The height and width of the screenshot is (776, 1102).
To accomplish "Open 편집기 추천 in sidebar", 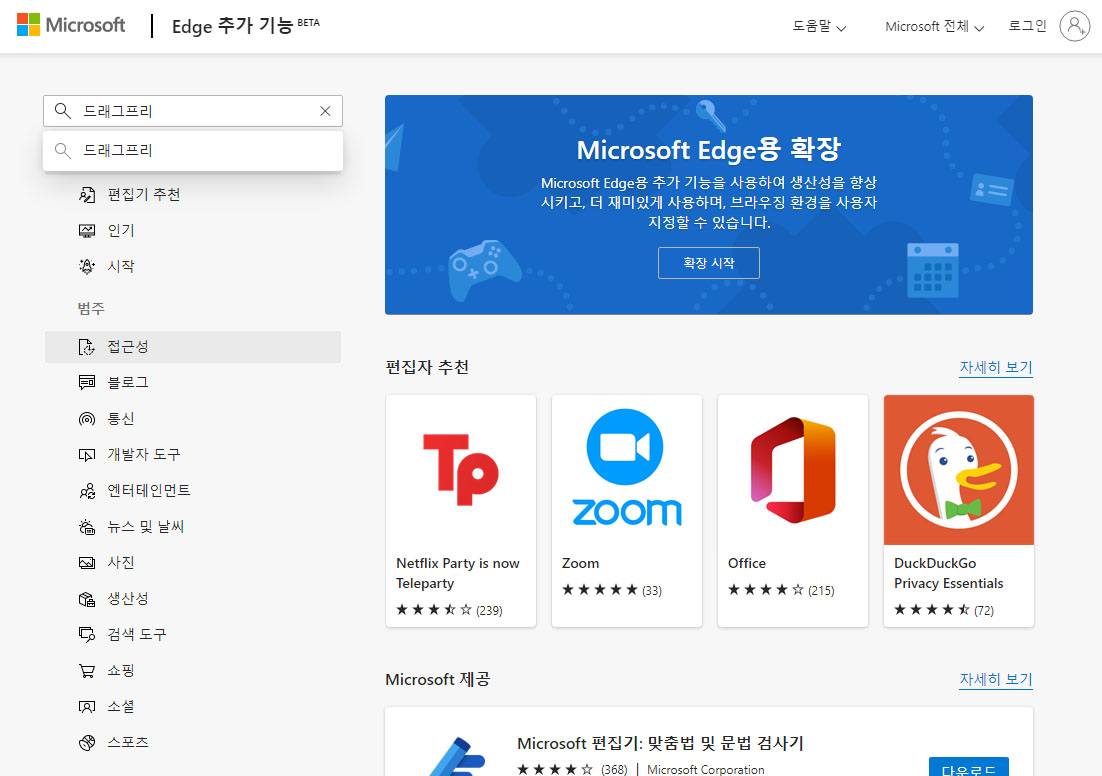I will tap(143, 195).
